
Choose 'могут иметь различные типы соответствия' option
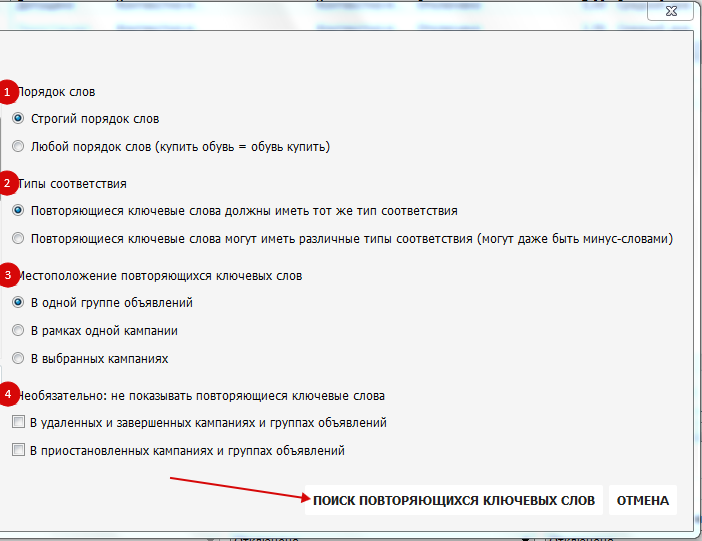pos(18,238)
